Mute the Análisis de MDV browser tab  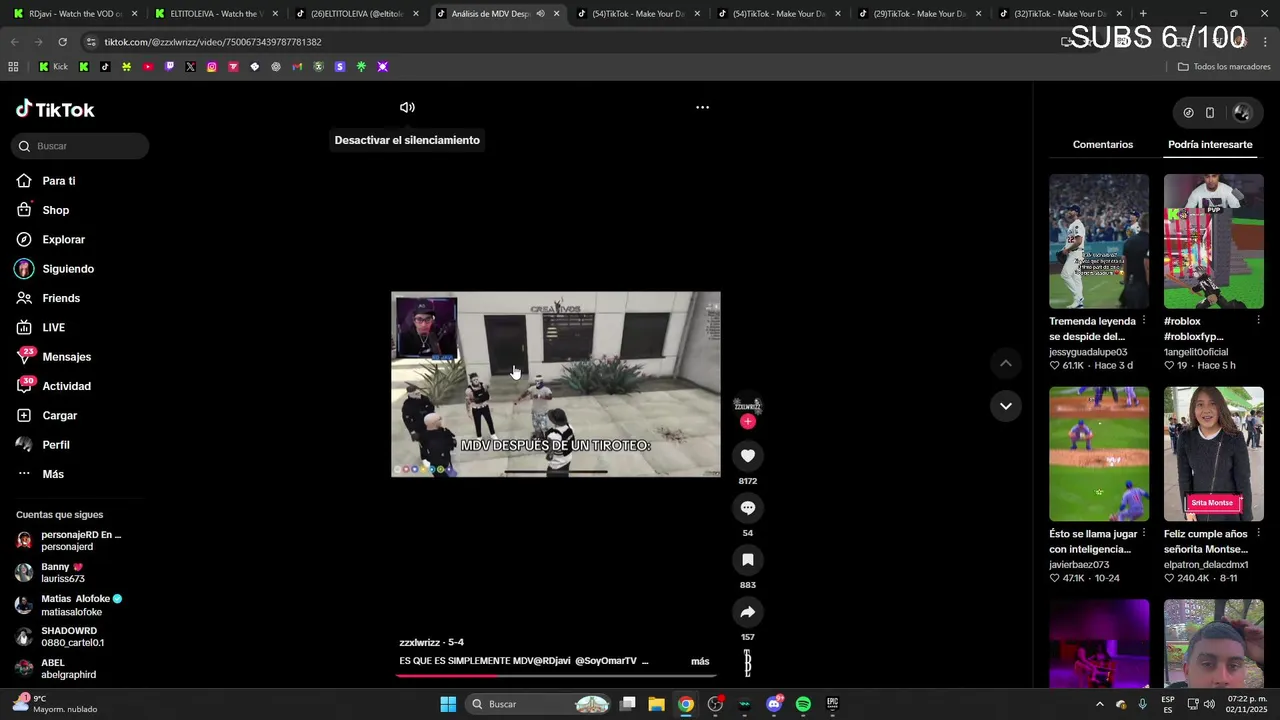click(x=540, y=14)
